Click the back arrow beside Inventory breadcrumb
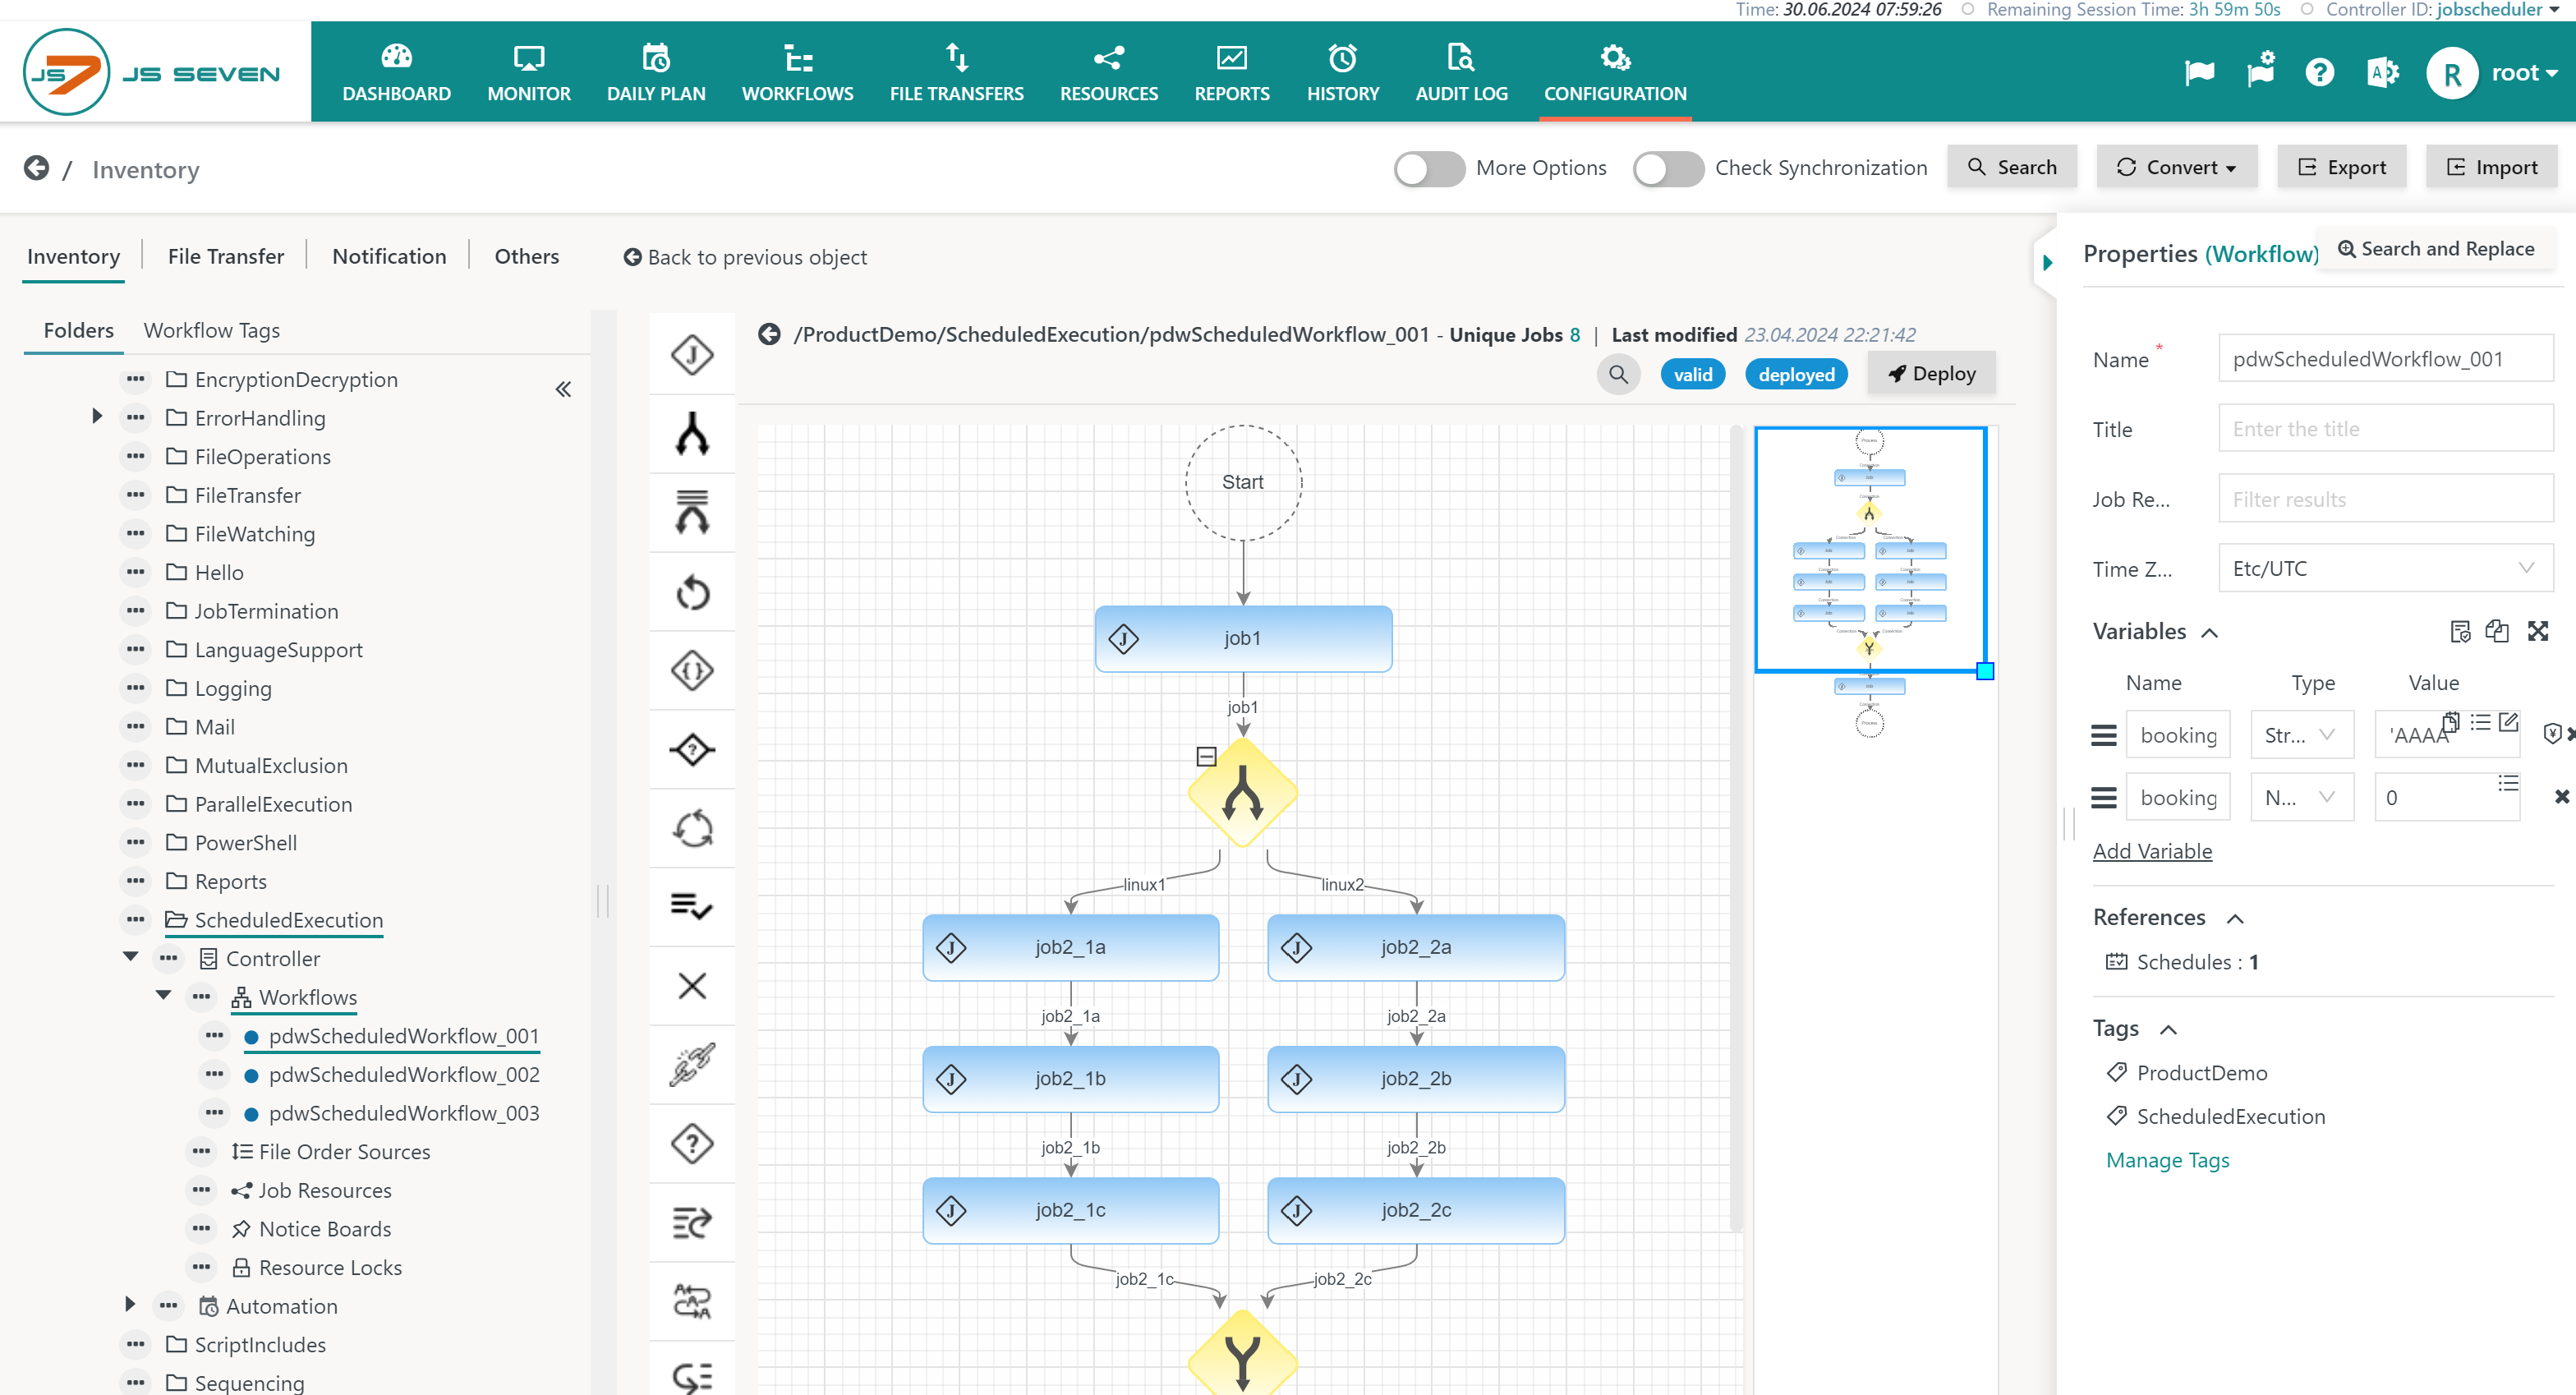Image resolution: width=2576 pixels, height=1395 pixels. point(36,168)
